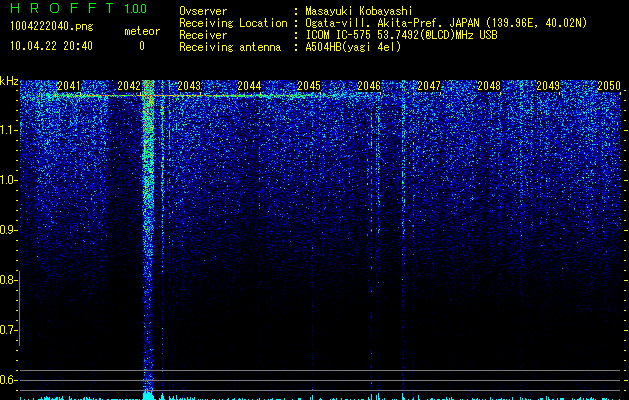Select the version number 1.0.0
The height and width of the screenshot is (400, 629).
pos(136,9)
